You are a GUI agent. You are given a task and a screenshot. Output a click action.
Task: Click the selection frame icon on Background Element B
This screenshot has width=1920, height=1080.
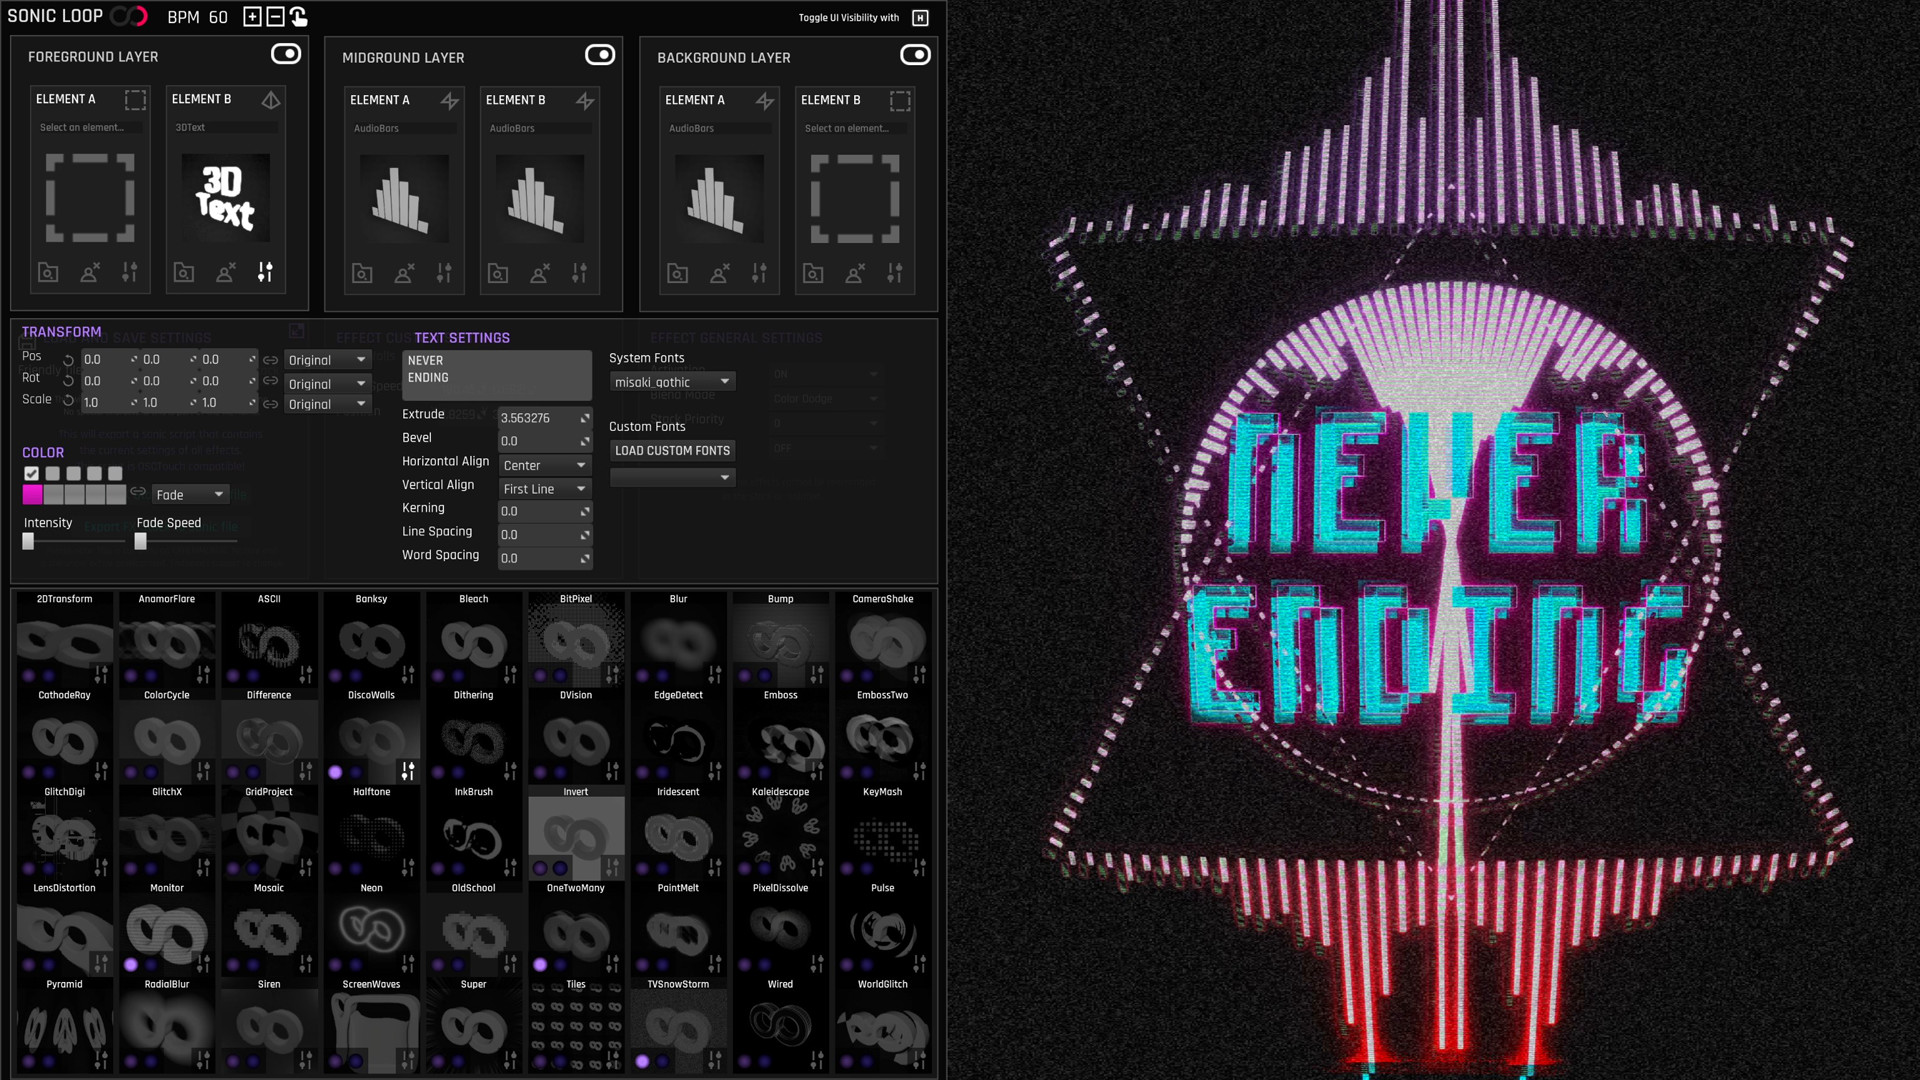point(899,100)
